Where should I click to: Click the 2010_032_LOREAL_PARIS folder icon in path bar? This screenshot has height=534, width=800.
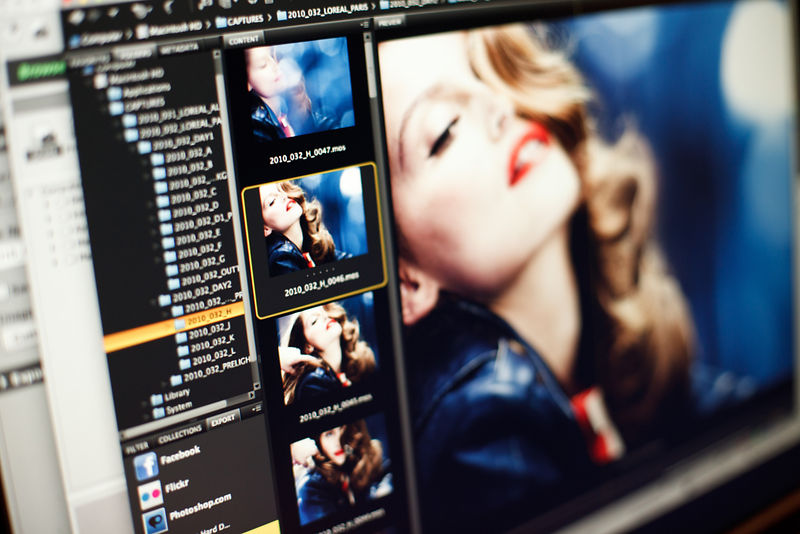pos(281,16)
